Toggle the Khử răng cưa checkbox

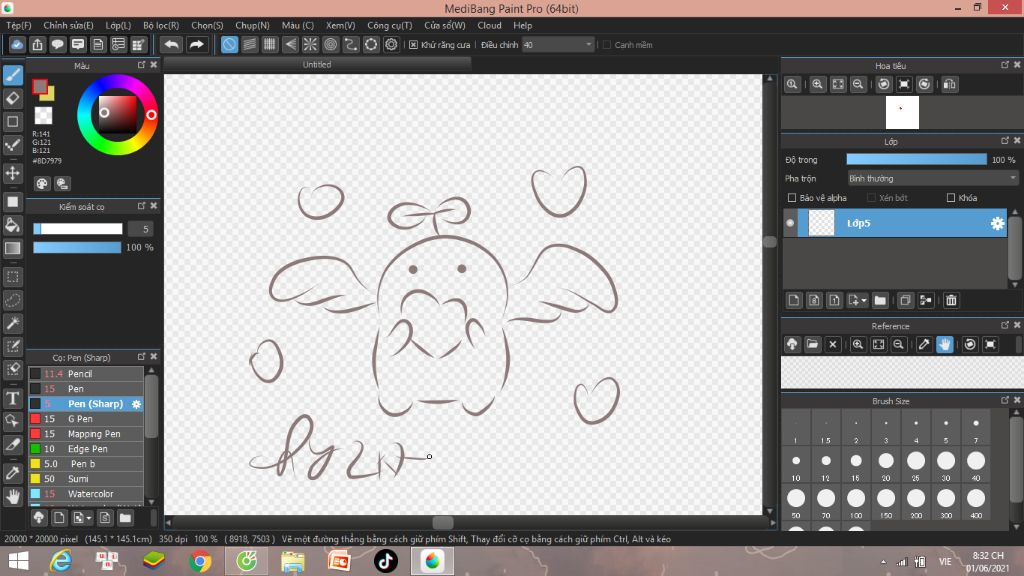pyautogui.click(x=413, y=44)
